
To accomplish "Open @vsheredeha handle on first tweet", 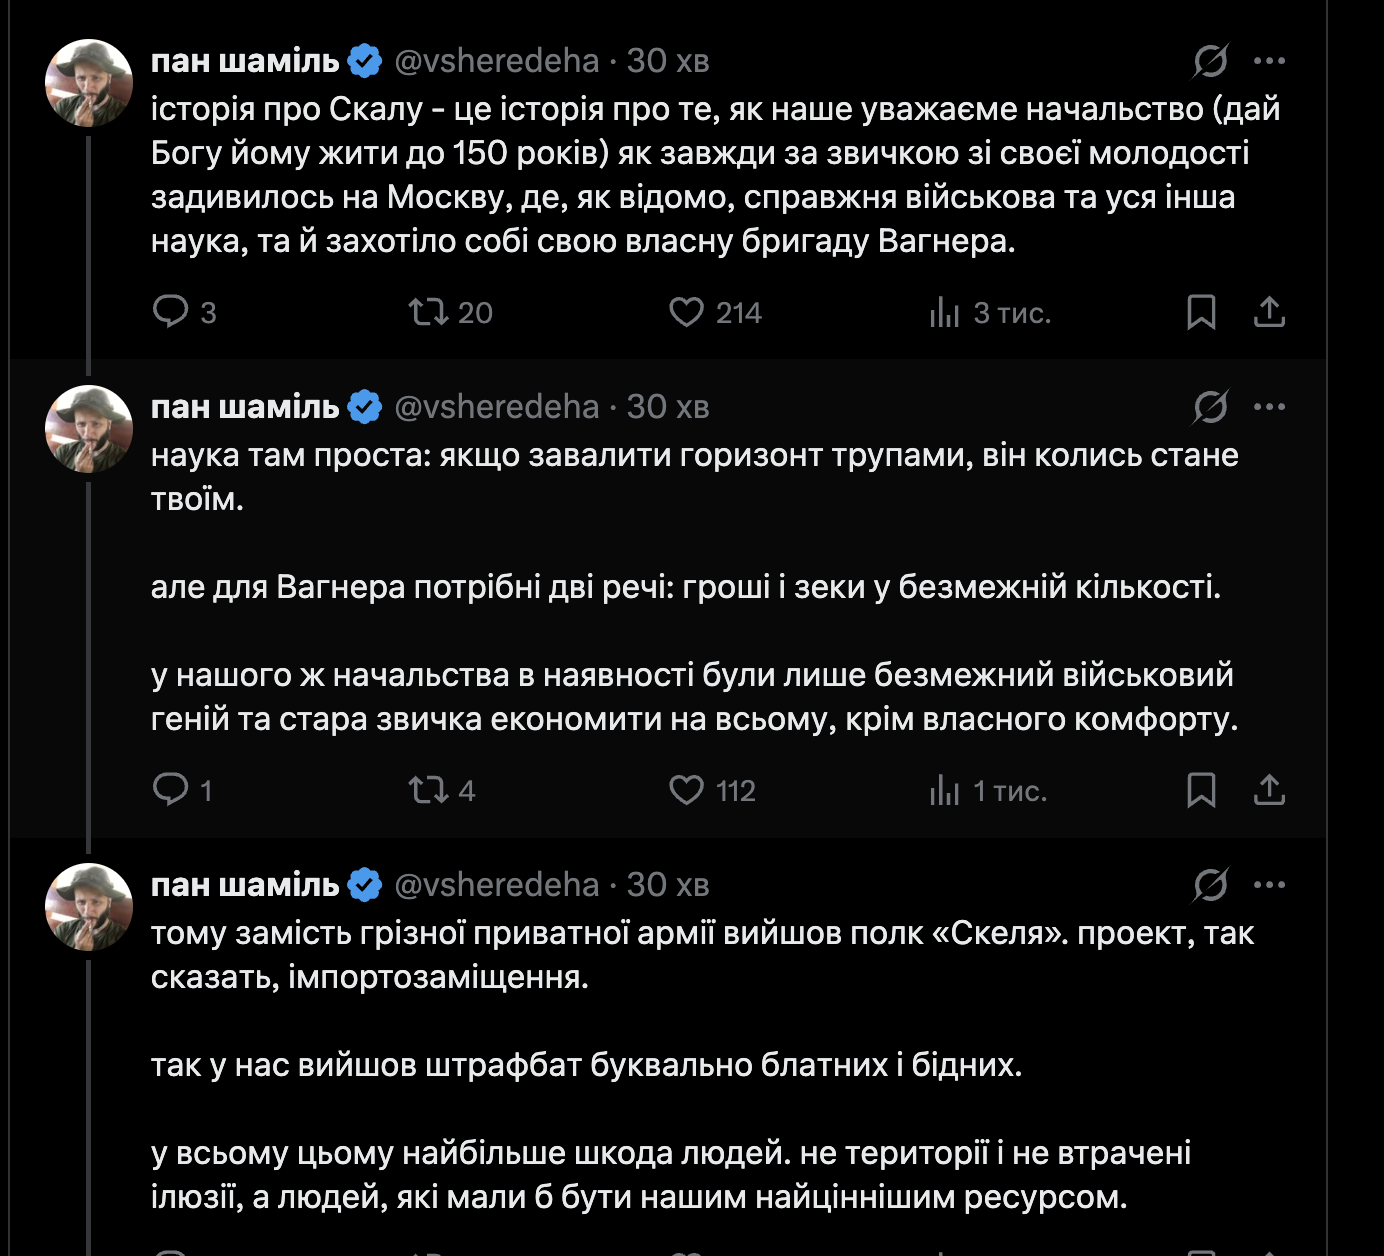I will 496,61.
